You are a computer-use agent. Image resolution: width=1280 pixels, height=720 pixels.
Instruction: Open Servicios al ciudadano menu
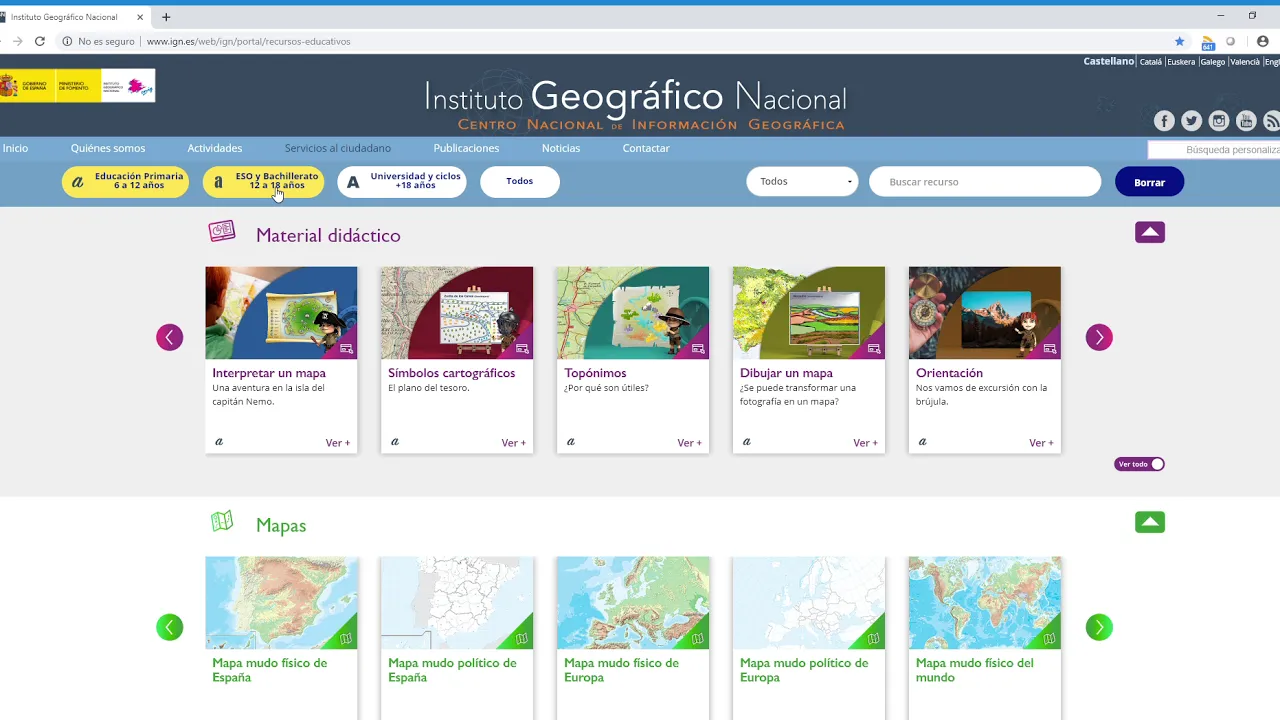point(338,148)
